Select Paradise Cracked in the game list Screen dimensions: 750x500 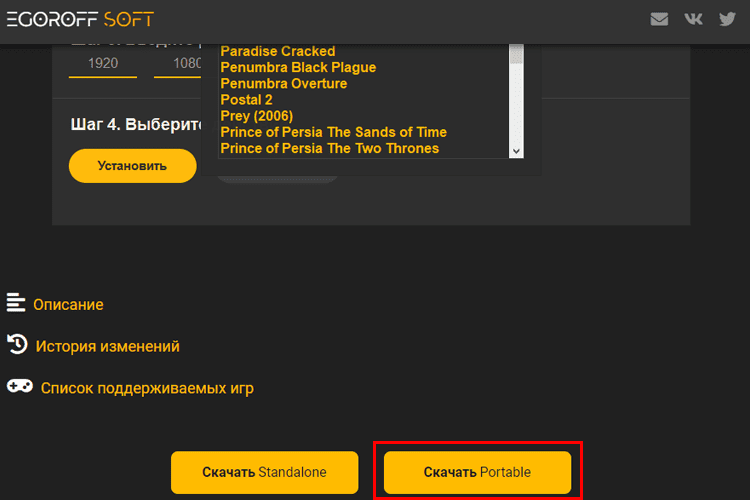coord(277,51)
